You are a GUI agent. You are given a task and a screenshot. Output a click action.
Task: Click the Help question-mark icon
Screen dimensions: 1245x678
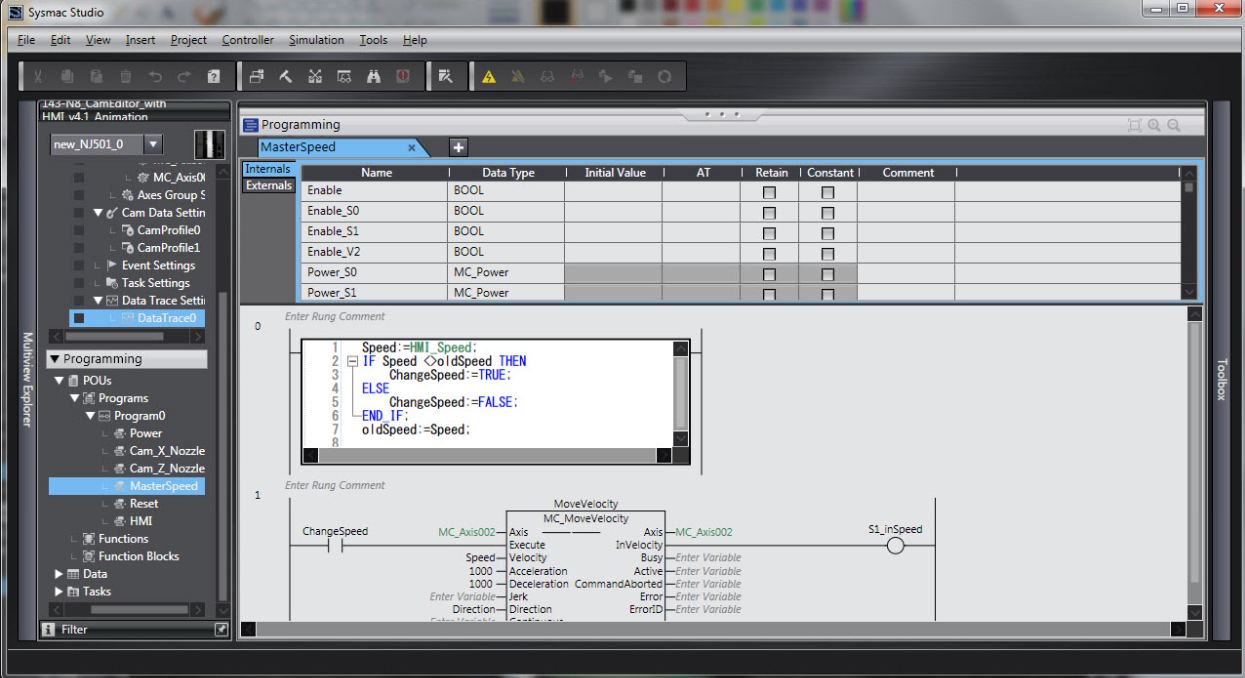213,76
